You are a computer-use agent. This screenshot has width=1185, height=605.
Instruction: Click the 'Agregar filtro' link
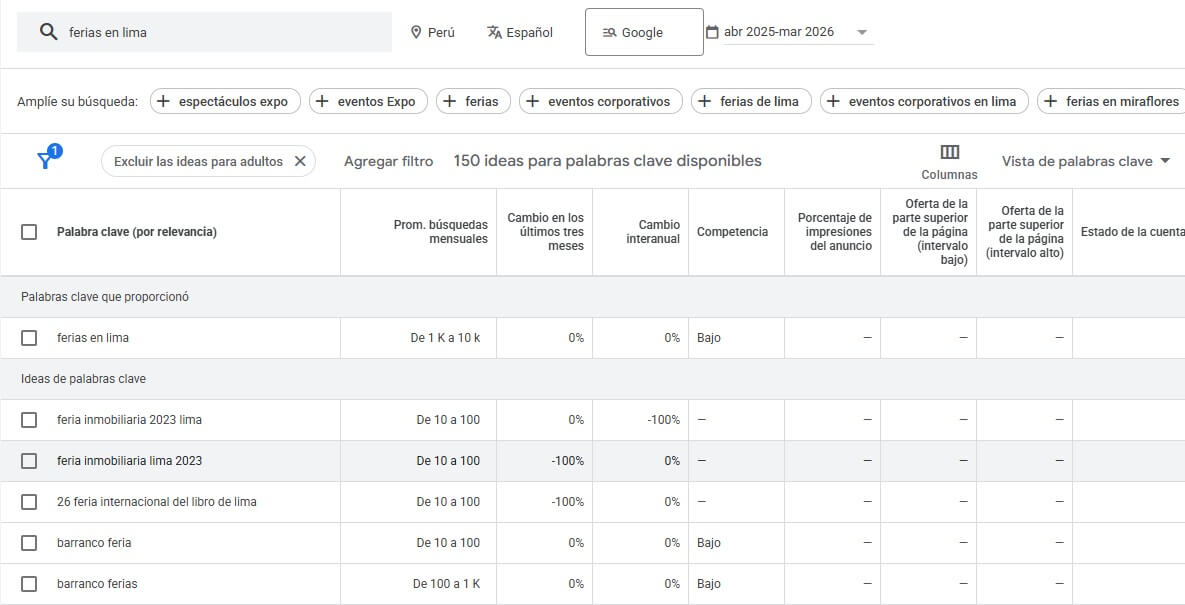tap(388, 161)
